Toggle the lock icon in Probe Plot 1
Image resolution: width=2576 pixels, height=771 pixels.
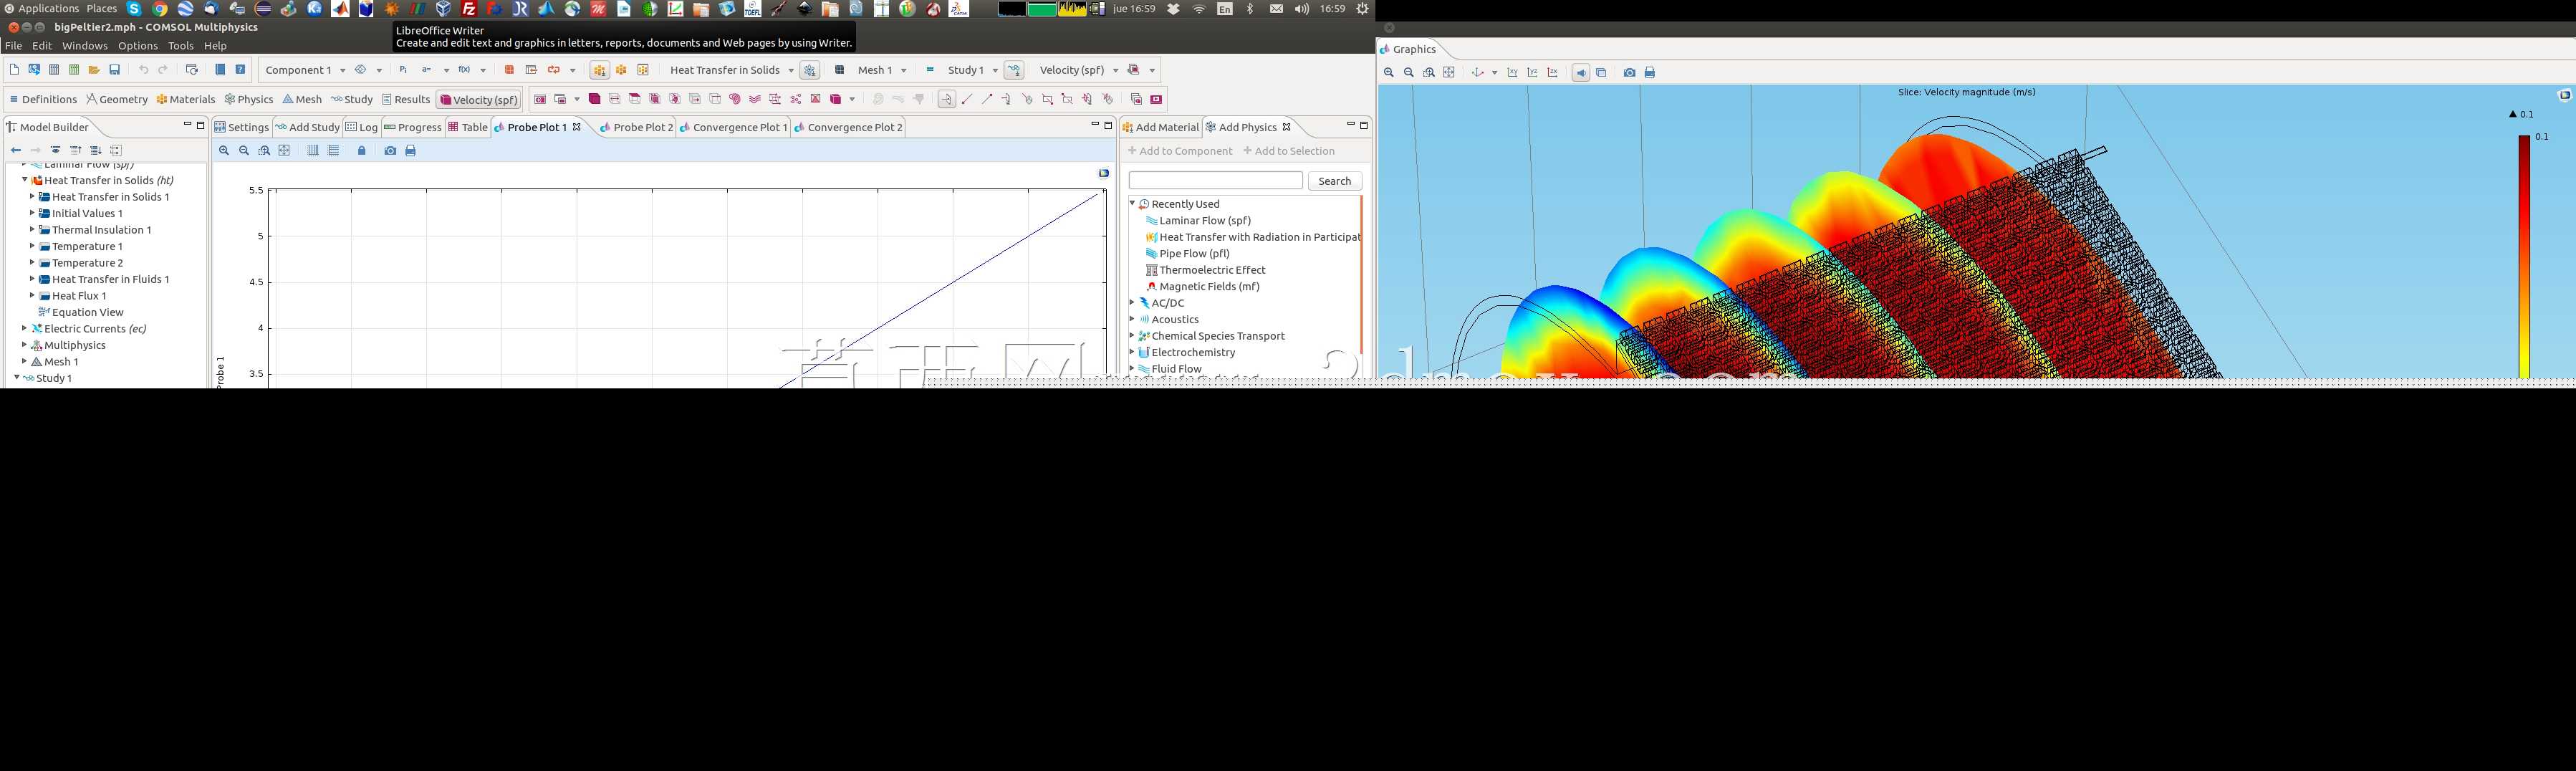click(362, 151)
